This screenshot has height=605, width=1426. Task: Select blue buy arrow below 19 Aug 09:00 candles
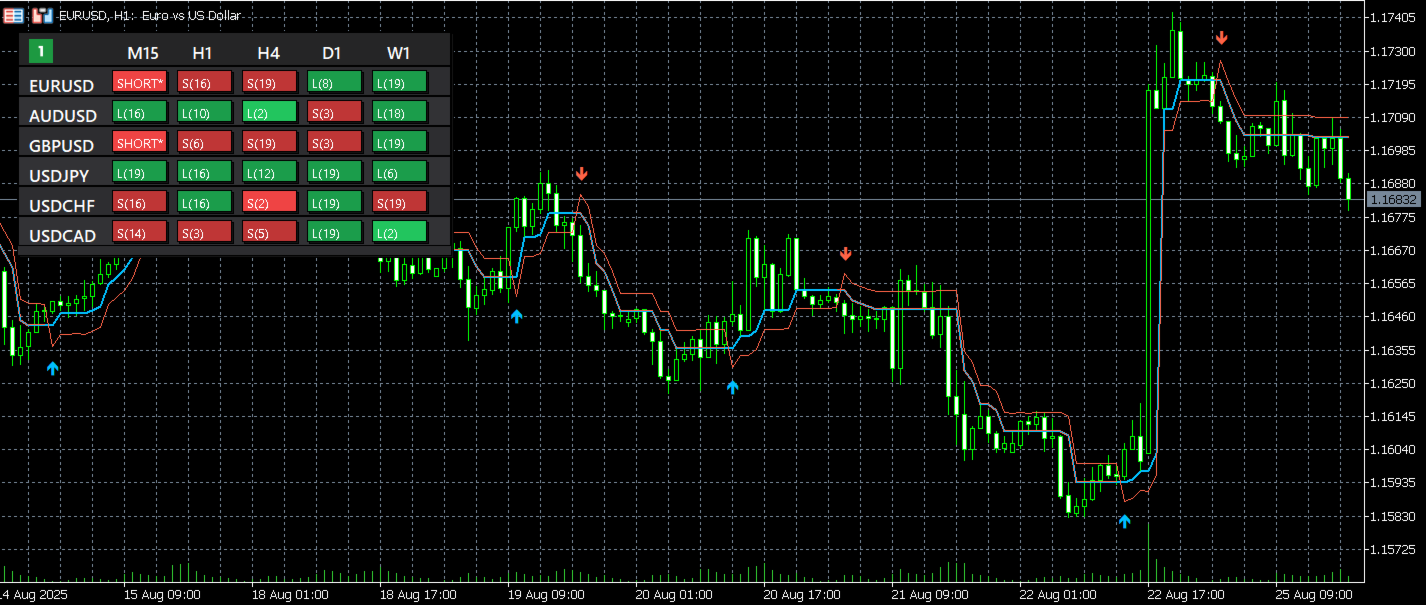click(516, 316)
